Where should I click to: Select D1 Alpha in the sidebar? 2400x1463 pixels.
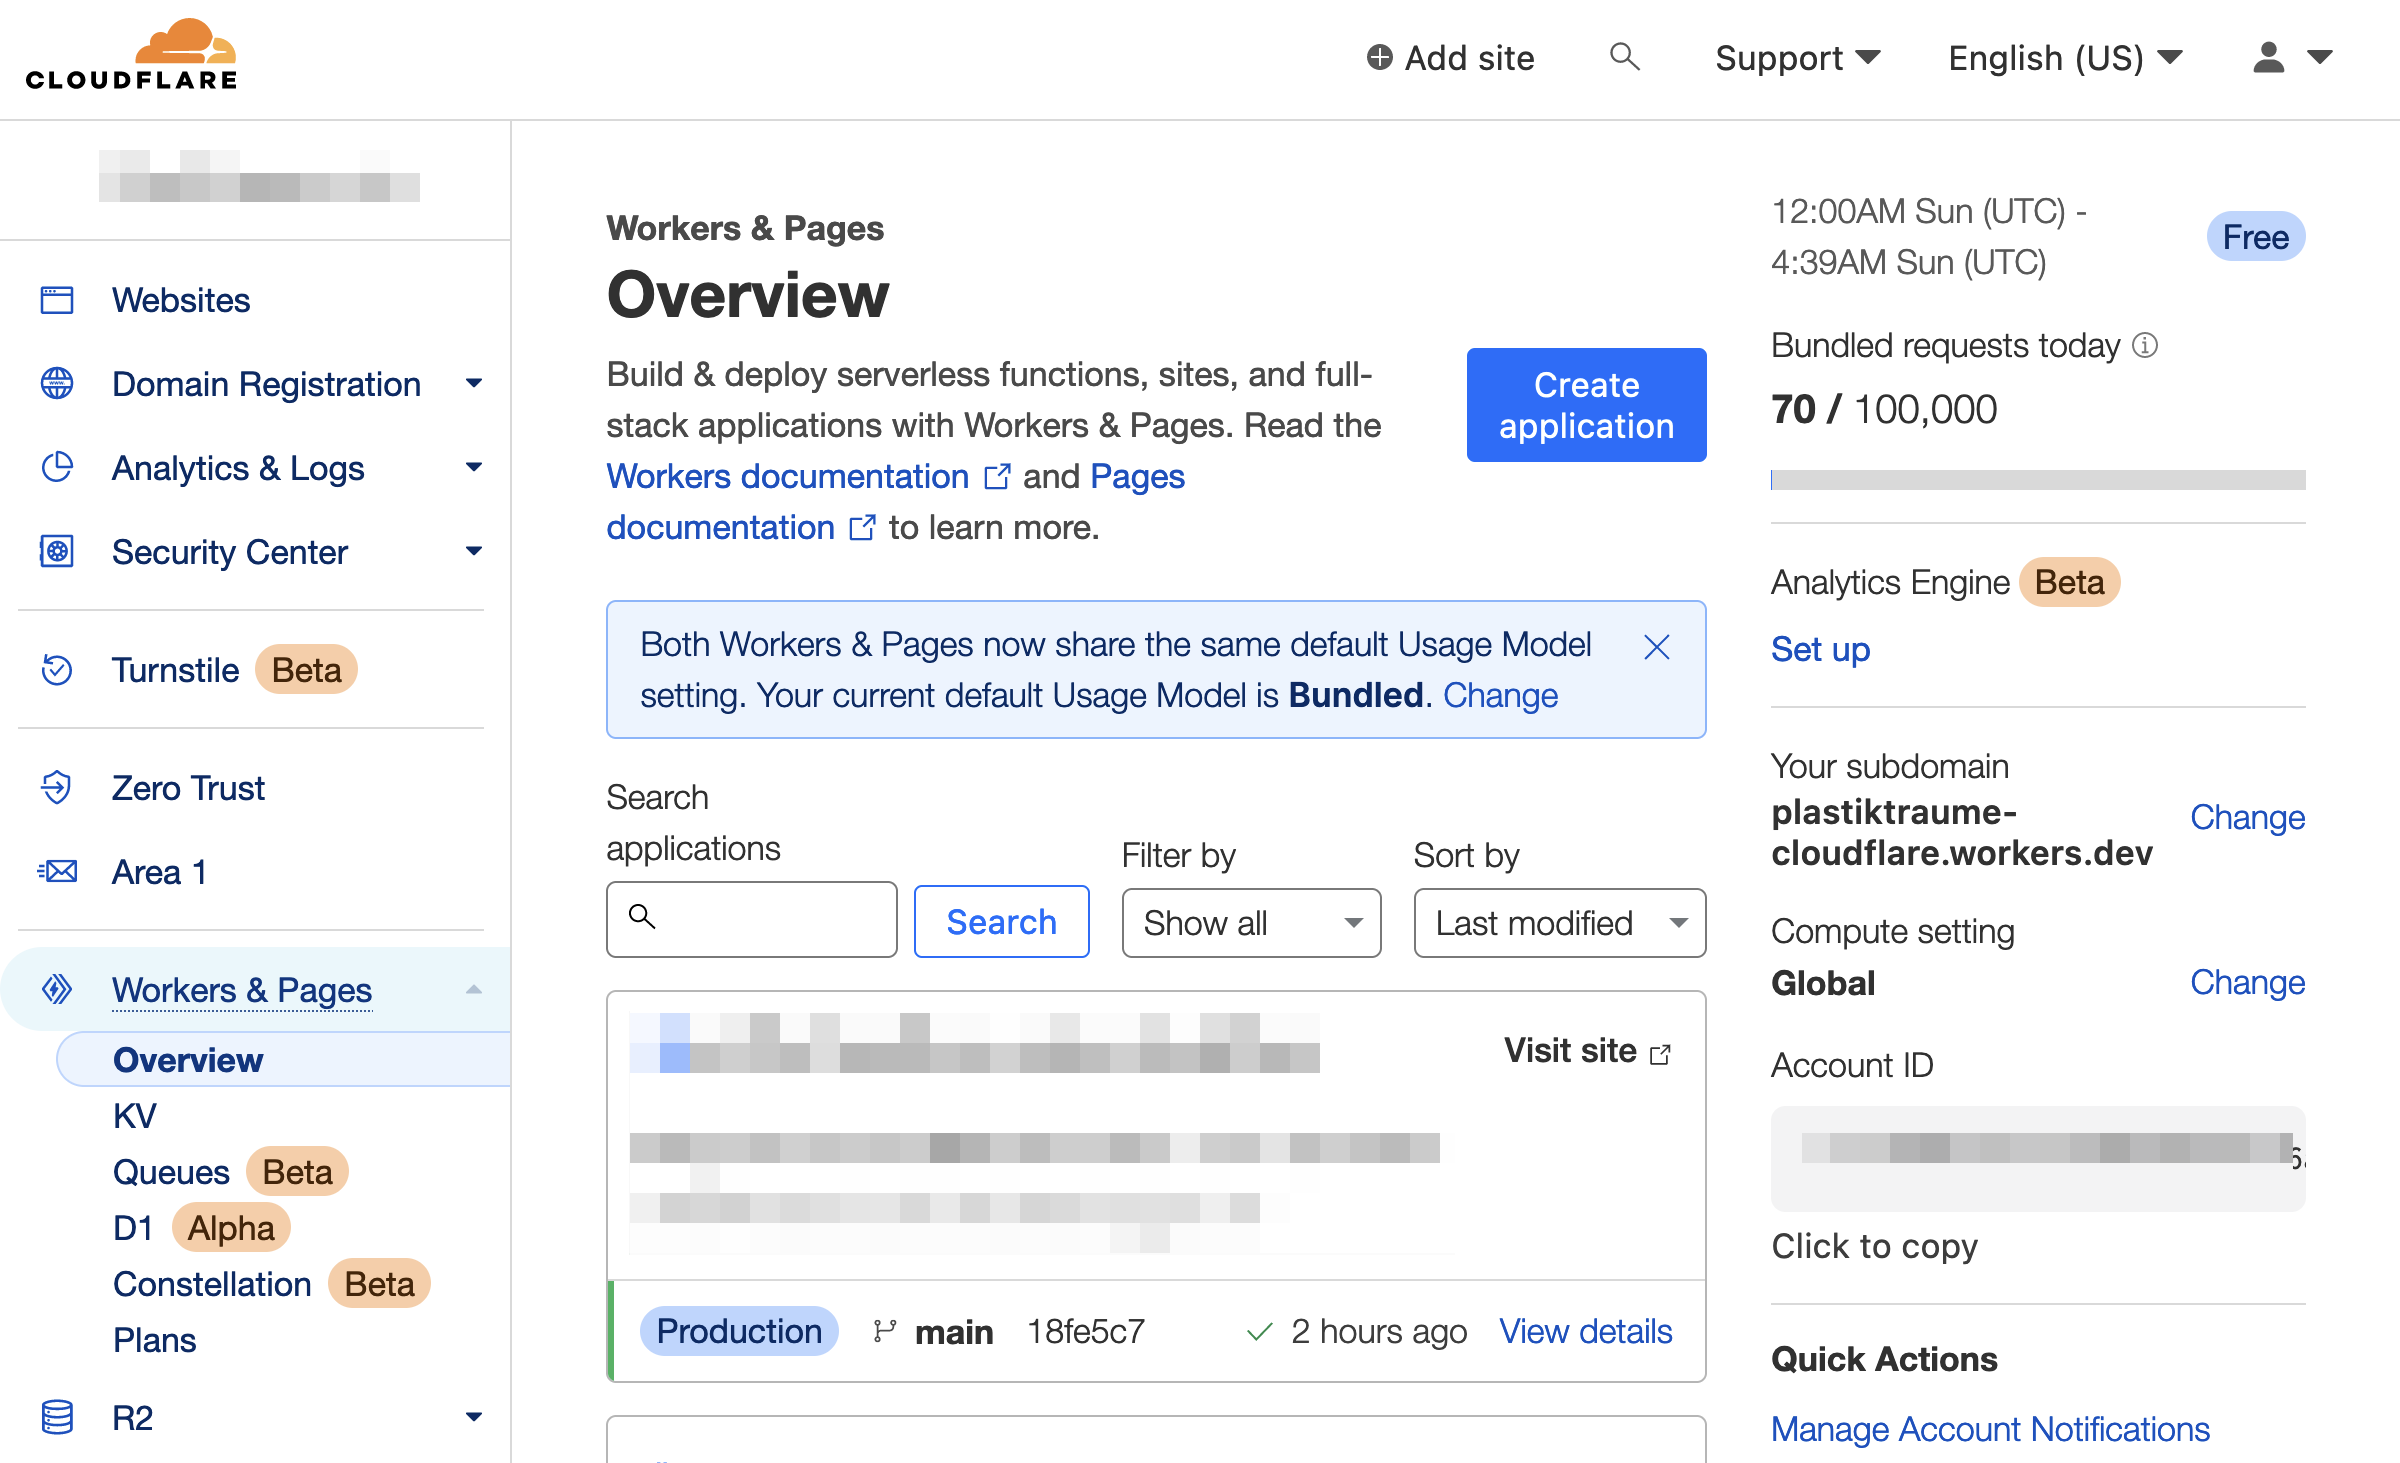[x=201, y=1227]
